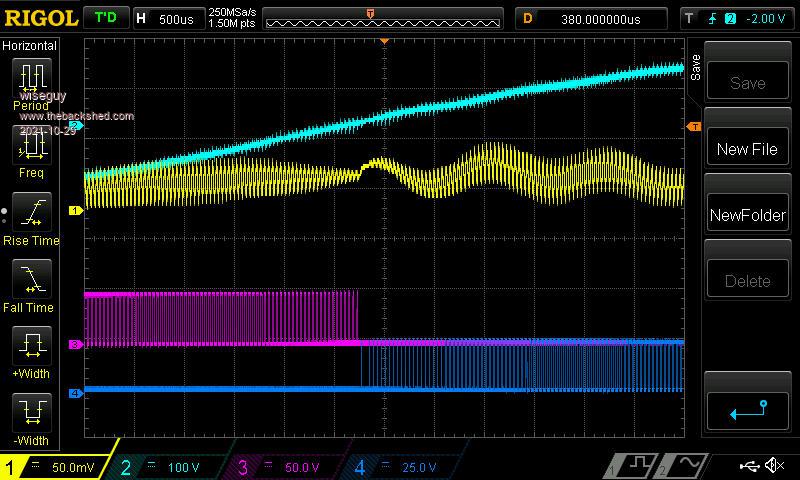800x480 pixels.
Task: Select the channel 3 50.0 V tab
Action: tap(290, 467)
